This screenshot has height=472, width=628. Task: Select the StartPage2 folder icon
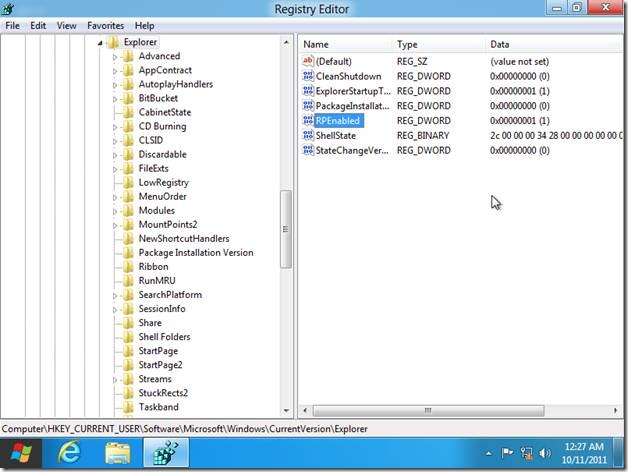click(x=128, y=365)
